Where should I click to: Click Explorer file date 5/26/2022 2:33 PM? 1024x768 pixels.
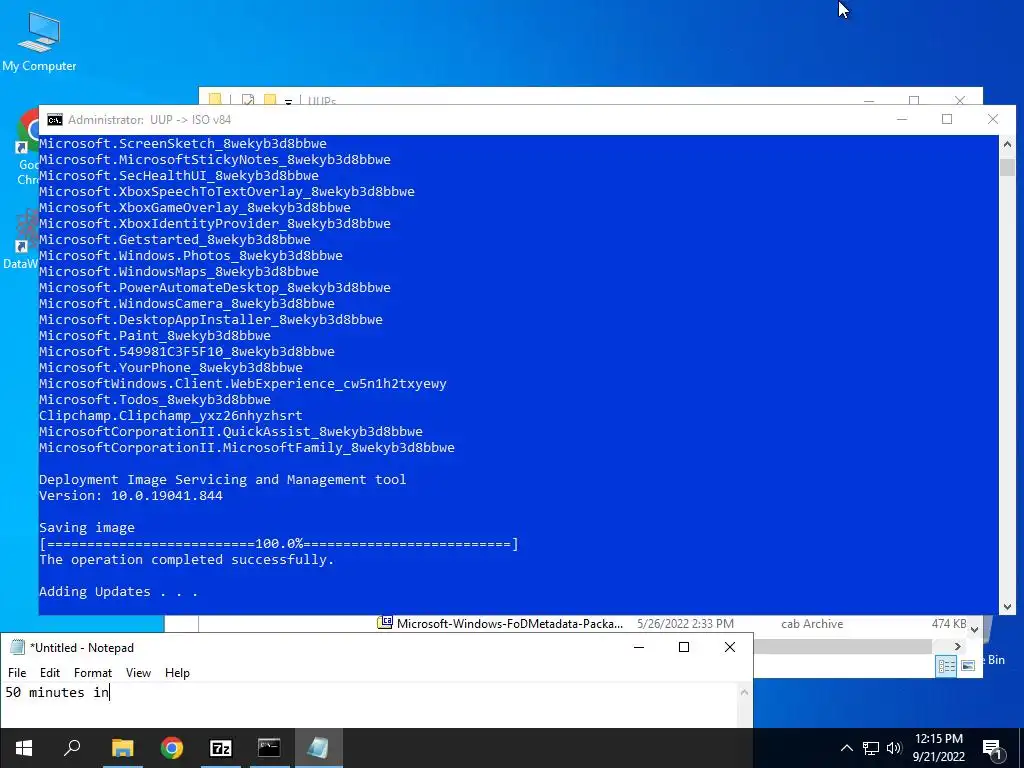tap(685, 624)
